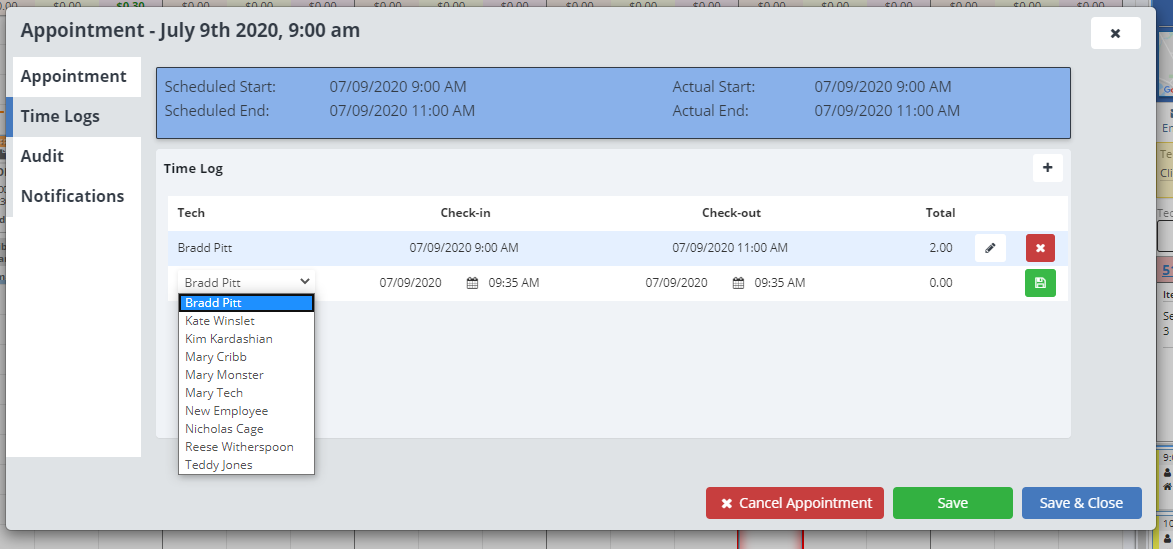Switch to the Appointment tab
1173x549 pixels.
74,77
